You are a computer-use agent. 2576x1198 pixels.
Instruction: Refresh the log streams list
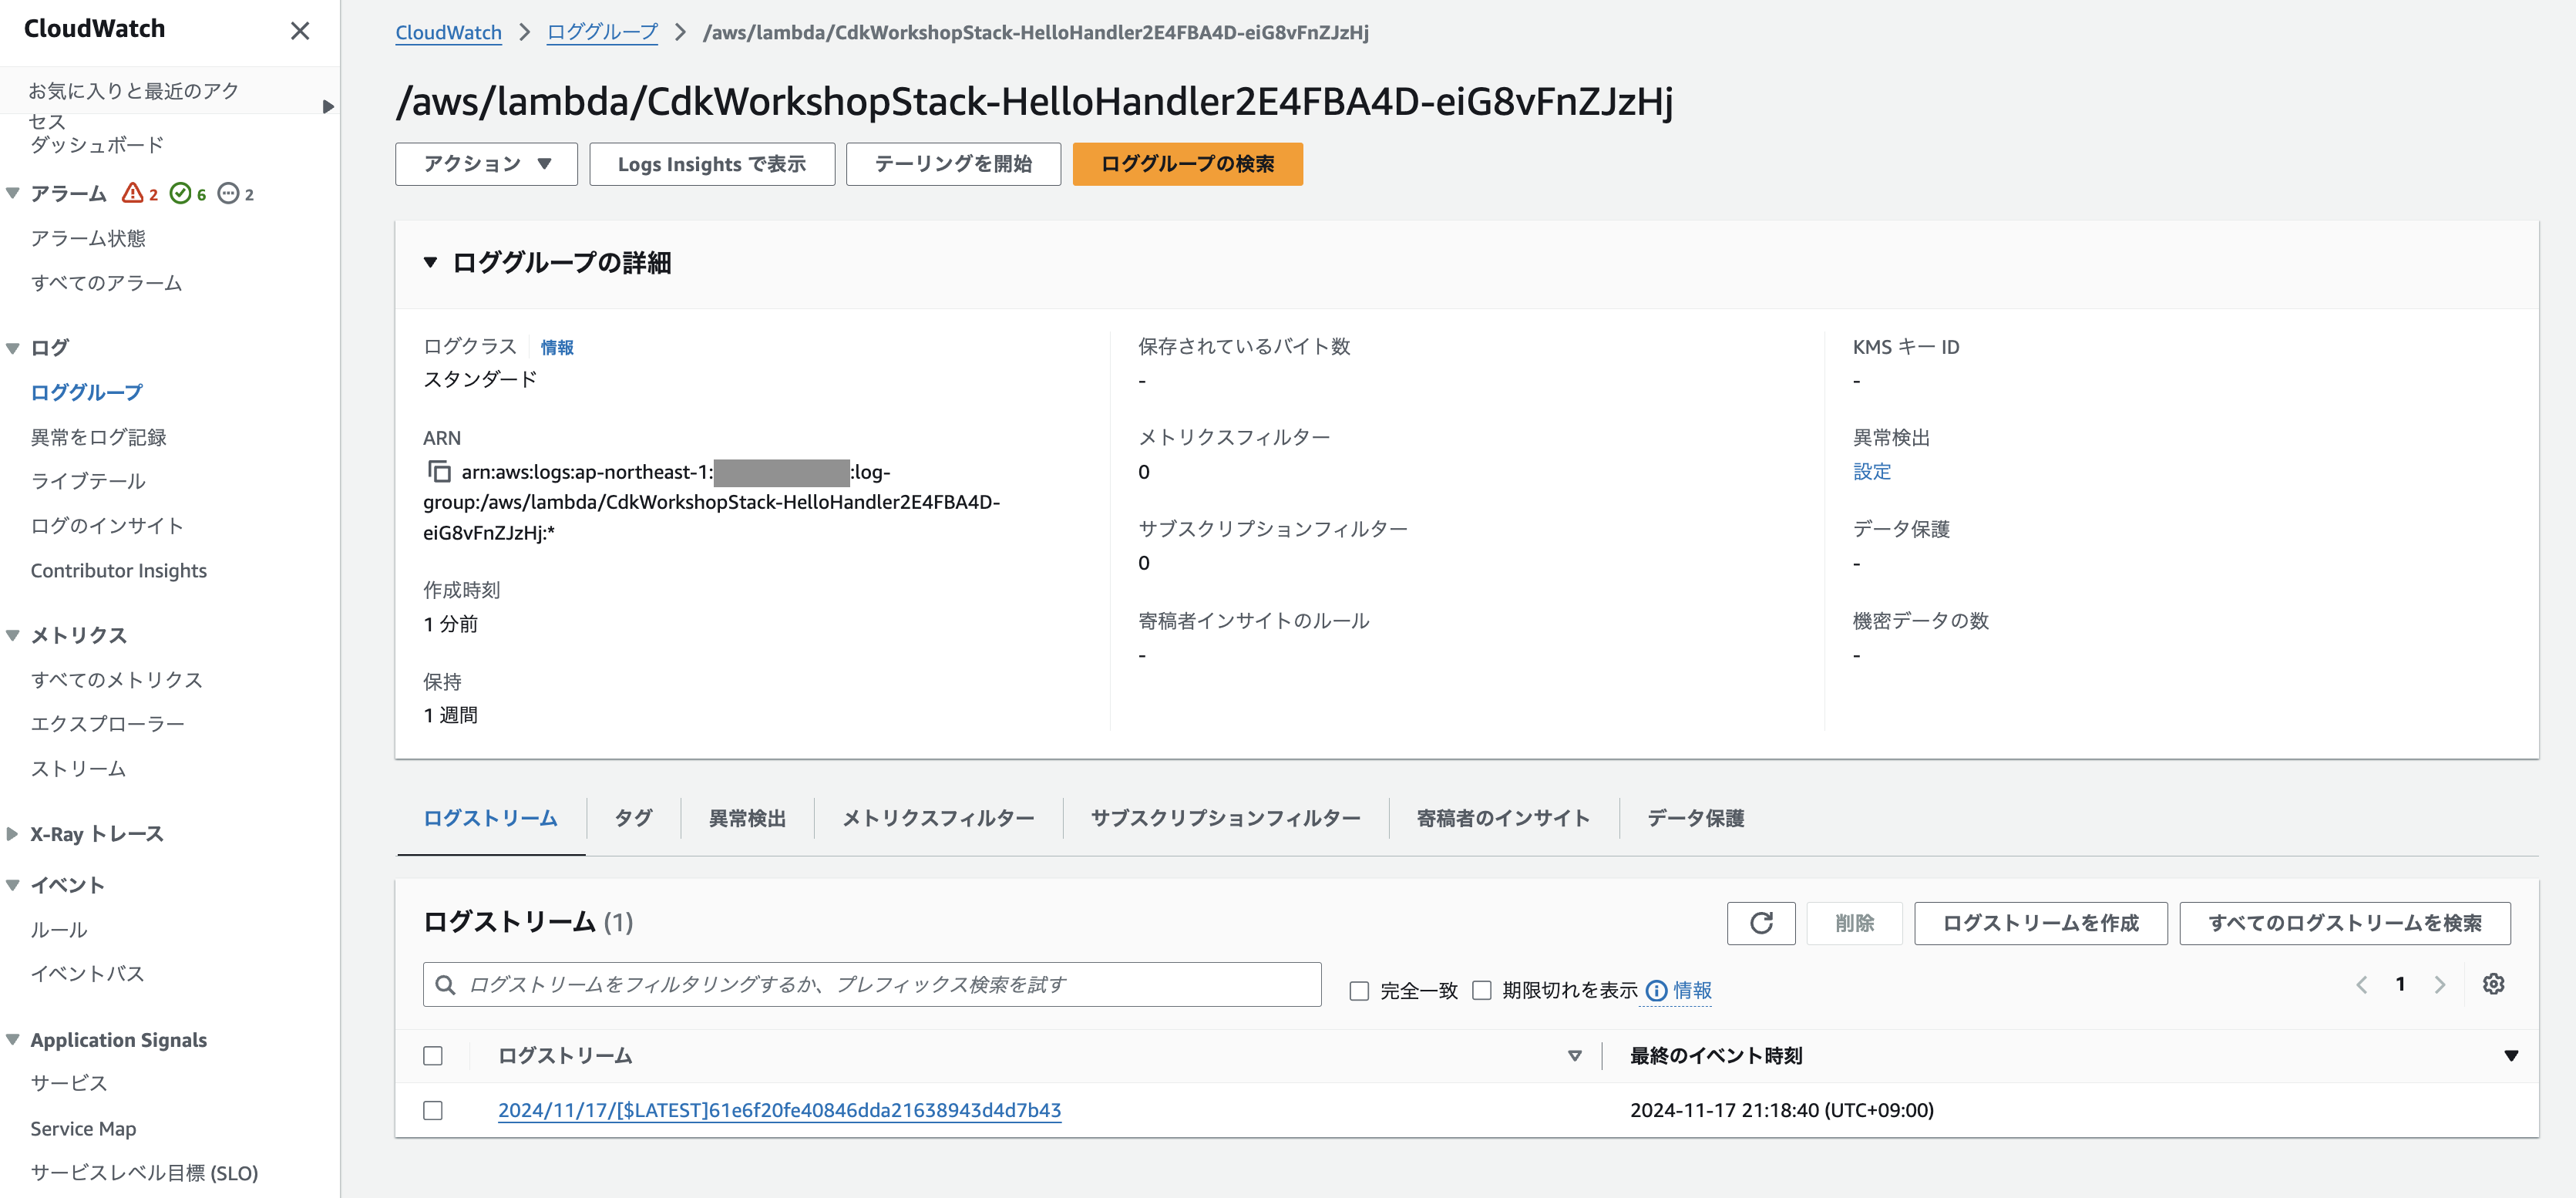(x=1761, y=923)
